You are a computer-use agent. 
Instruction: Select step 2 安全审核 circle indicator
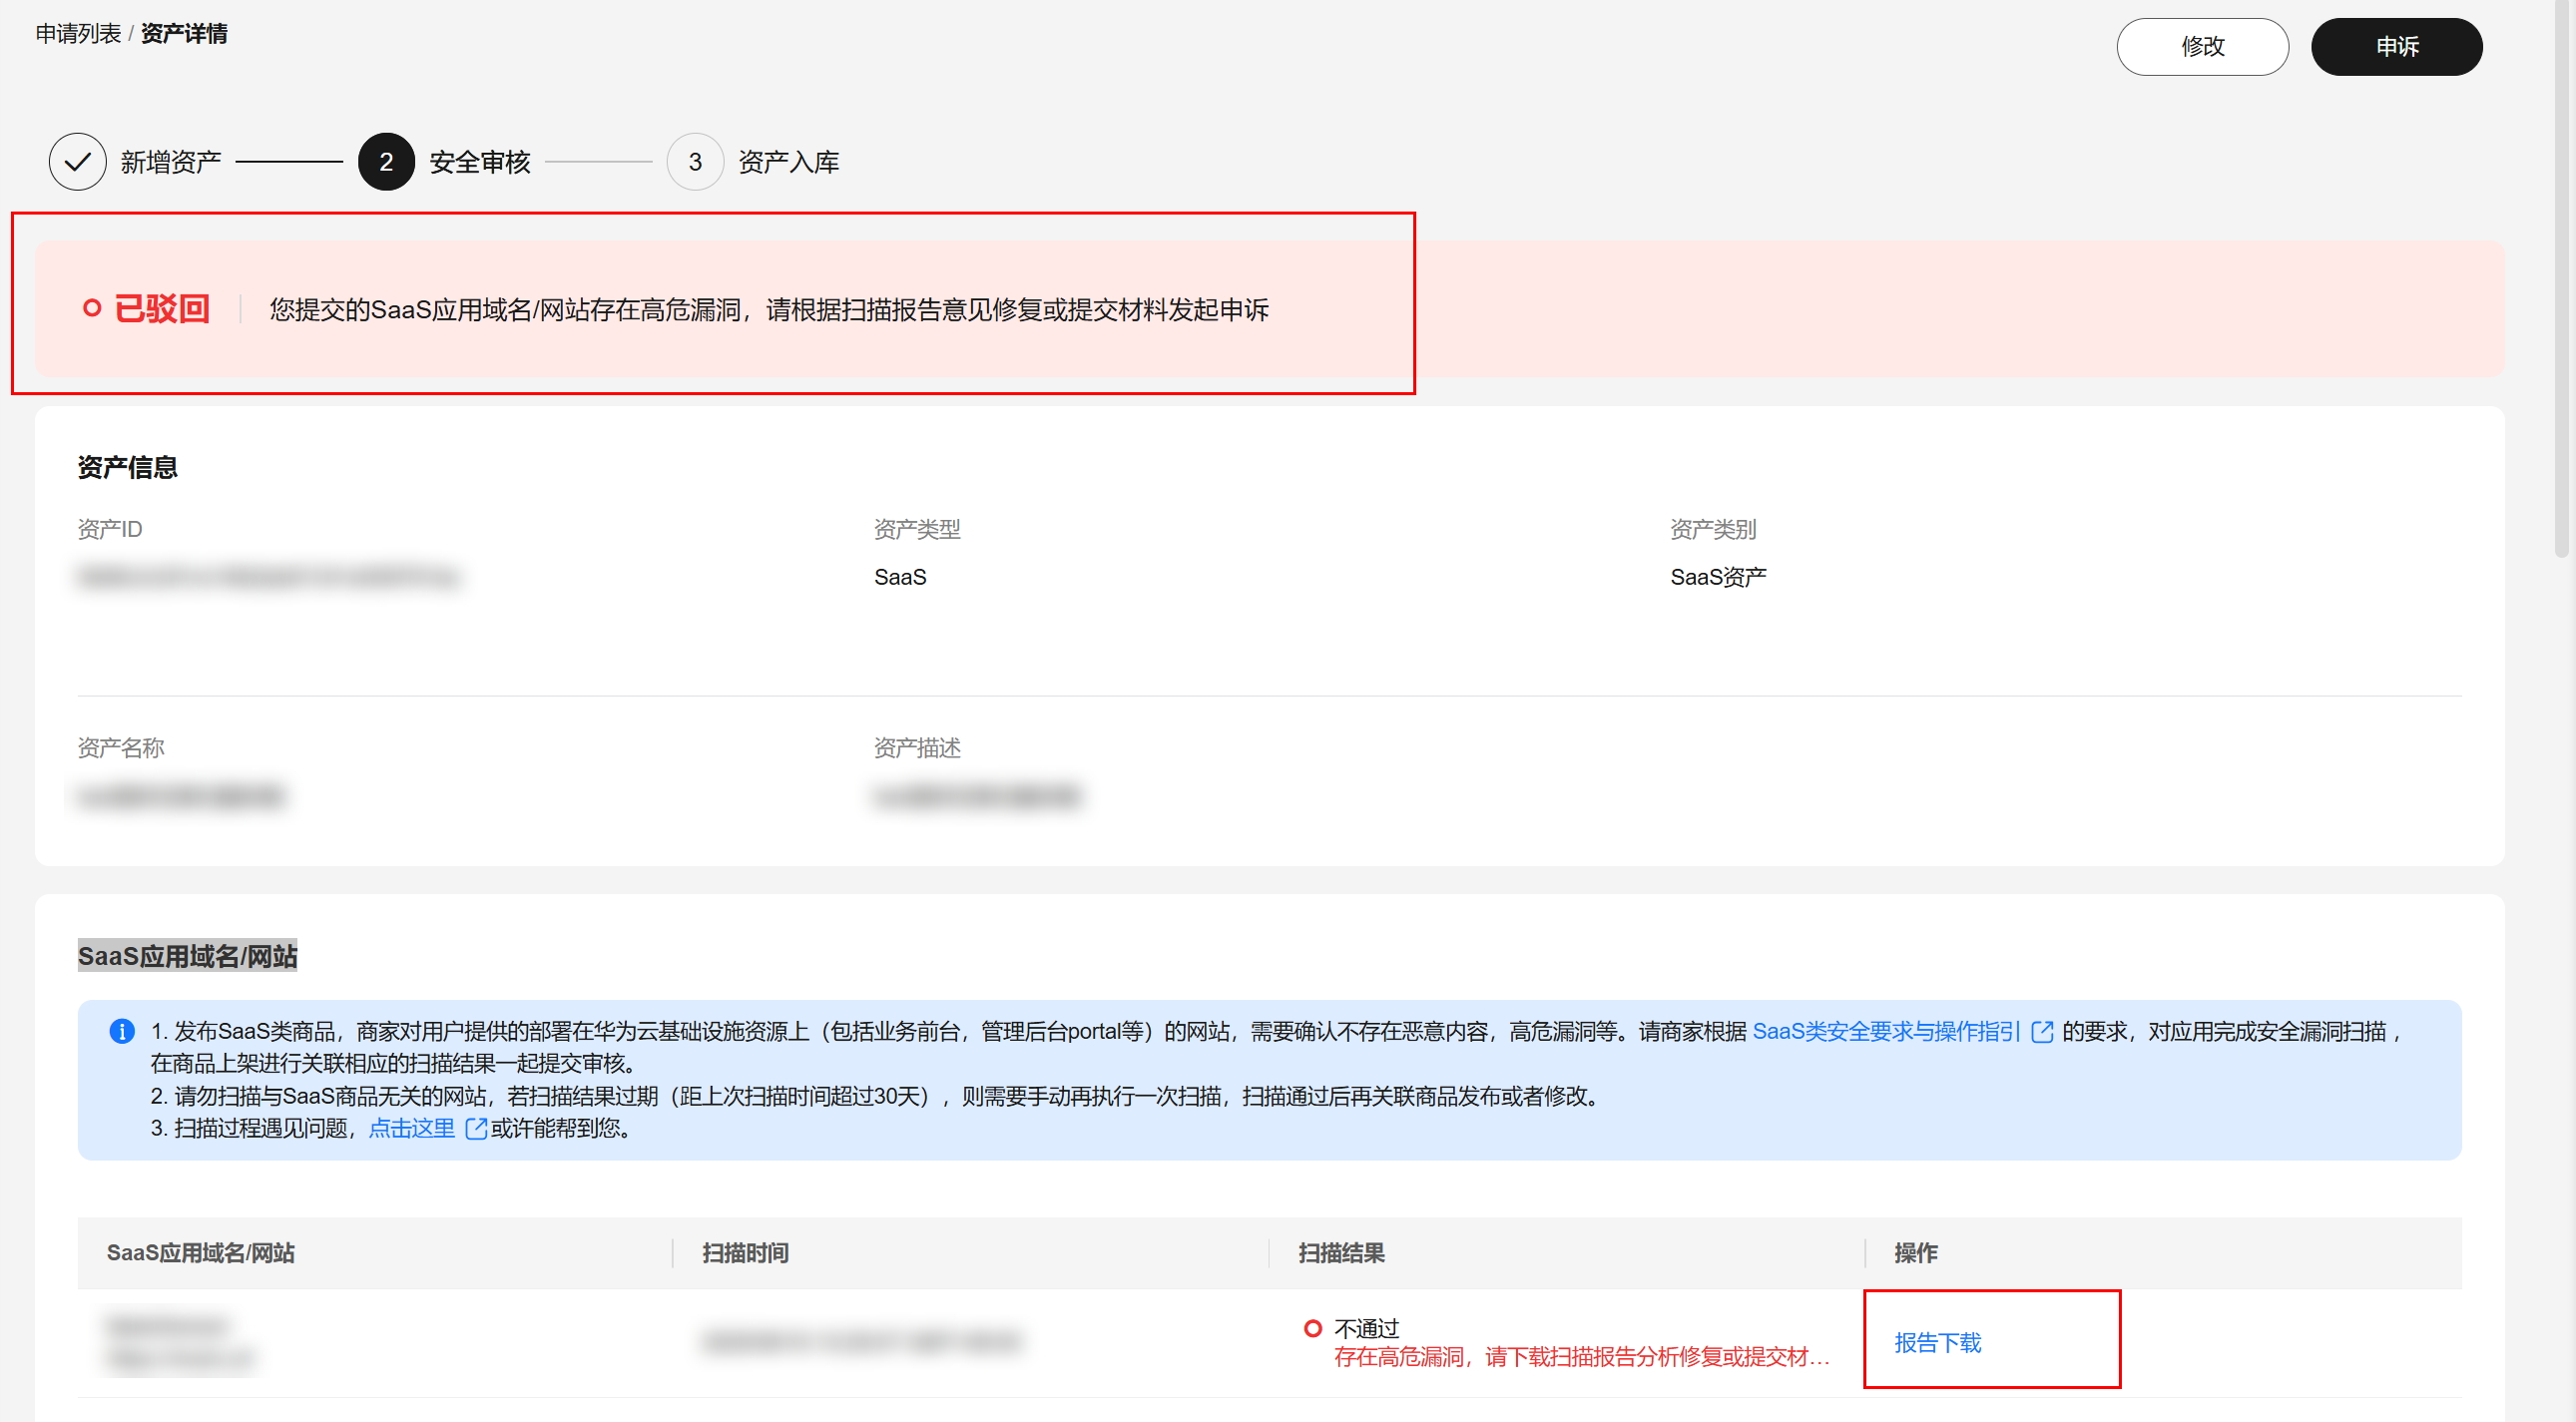coord(386,161)
